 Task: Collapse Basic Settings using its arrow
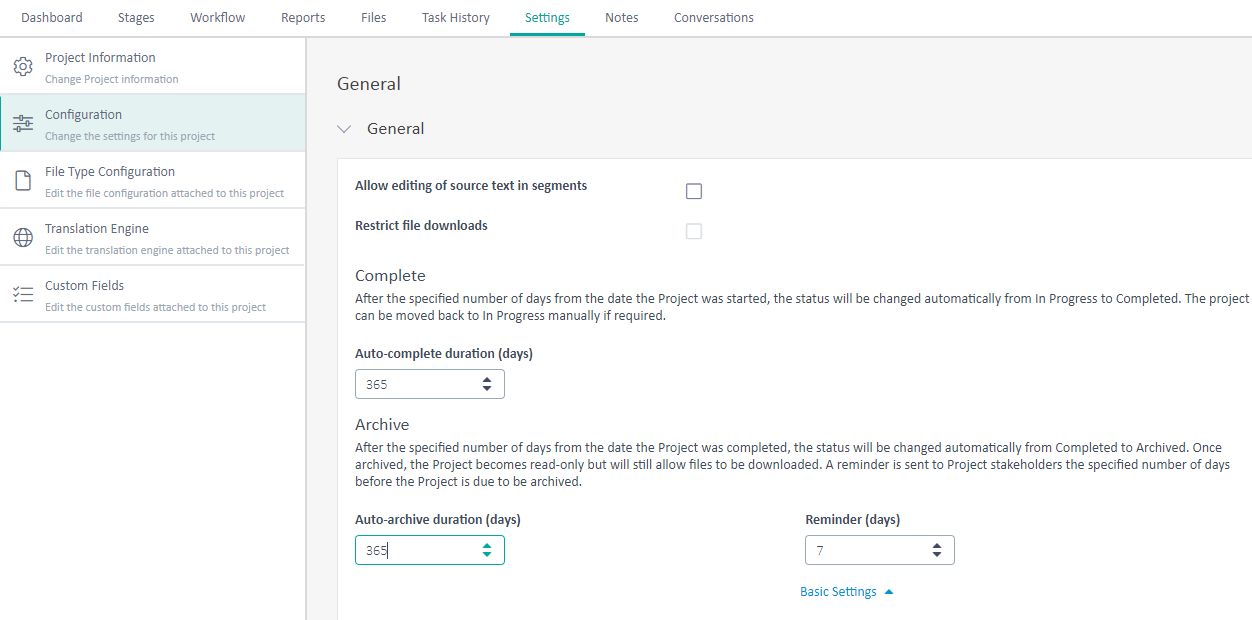[888, 591]
